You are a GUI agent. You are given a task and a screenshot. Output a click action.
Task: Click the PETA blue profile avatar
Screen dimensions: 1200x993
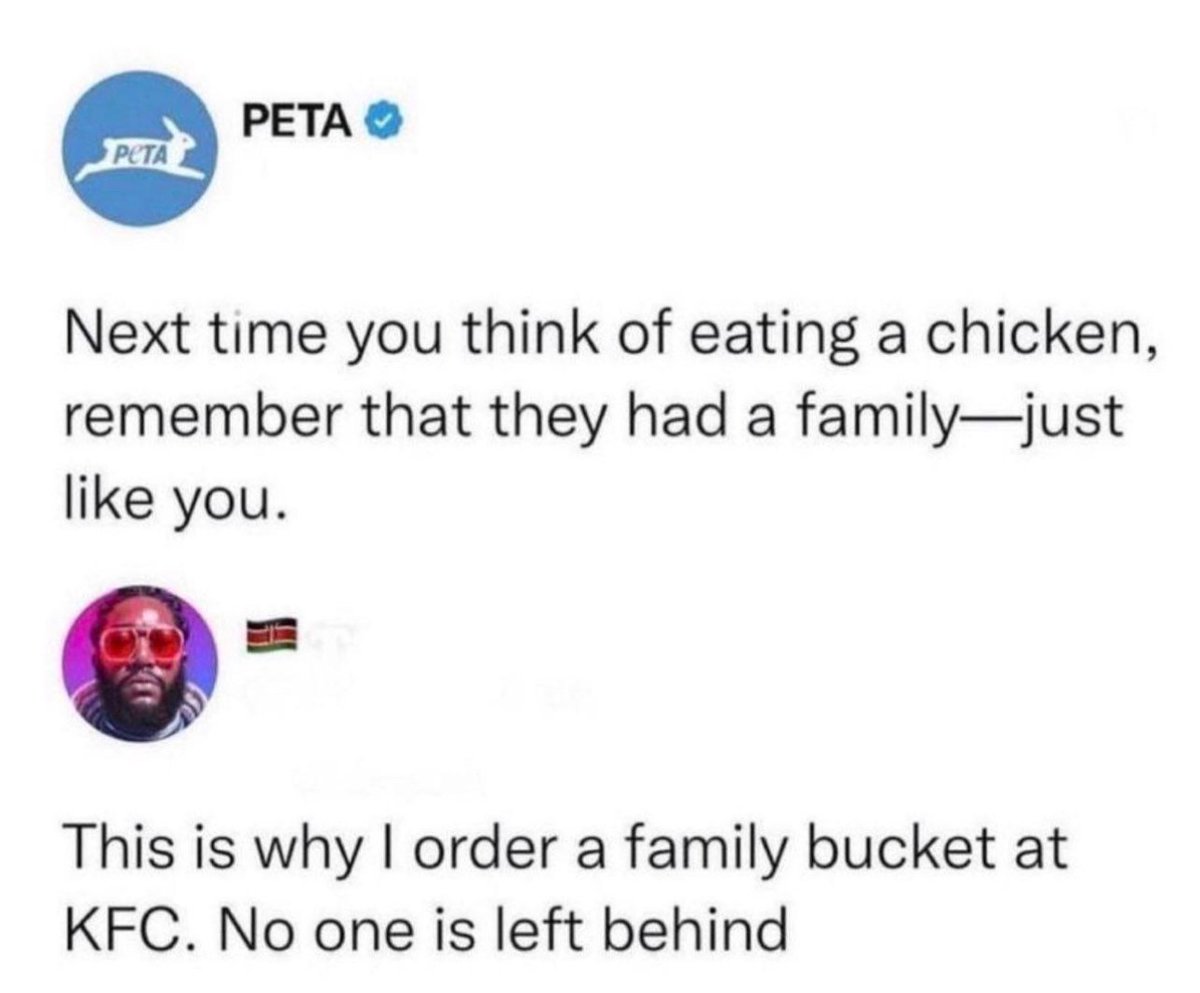click(141, 150)
